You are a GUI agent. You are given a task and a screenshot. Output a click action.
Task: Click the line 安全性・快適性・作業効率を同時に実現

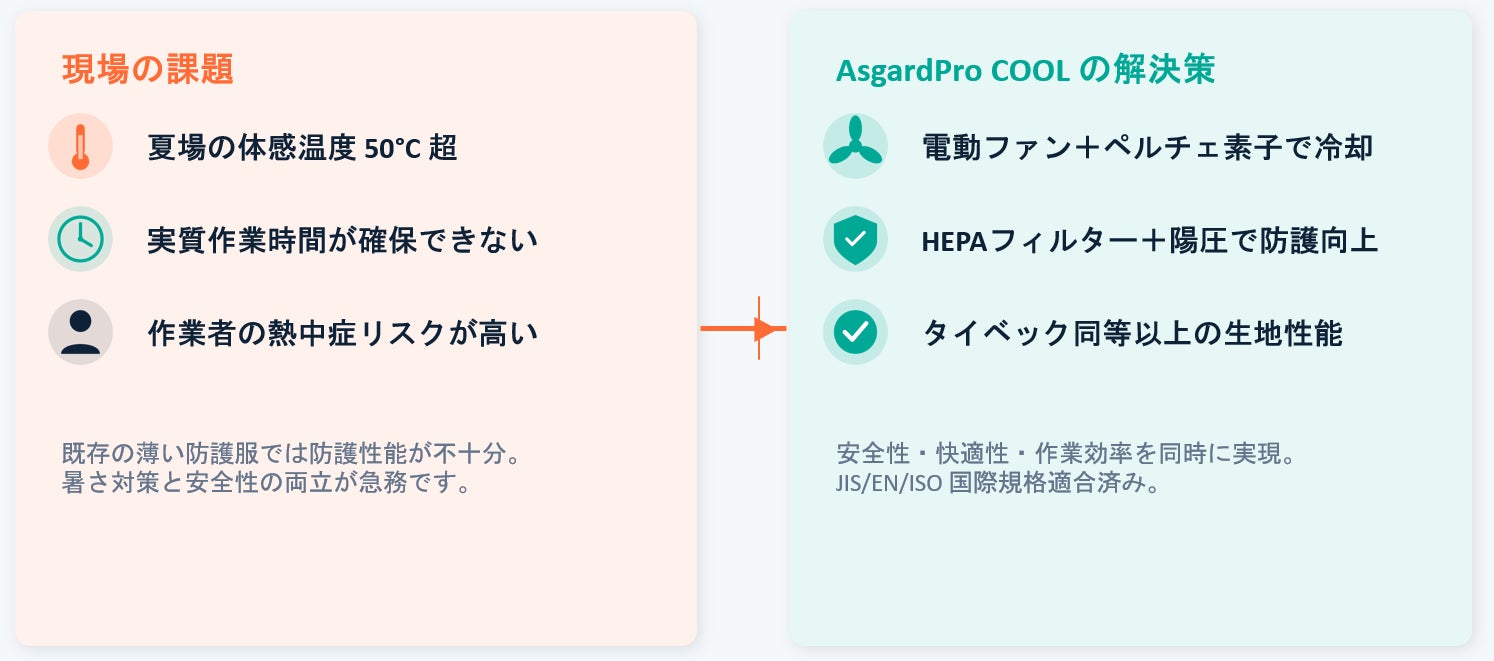(x=1066, y=454)
